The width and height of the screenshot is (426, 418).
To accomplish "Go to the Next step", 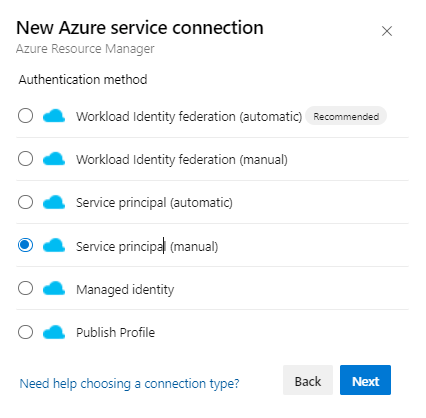I will point(365,380).
